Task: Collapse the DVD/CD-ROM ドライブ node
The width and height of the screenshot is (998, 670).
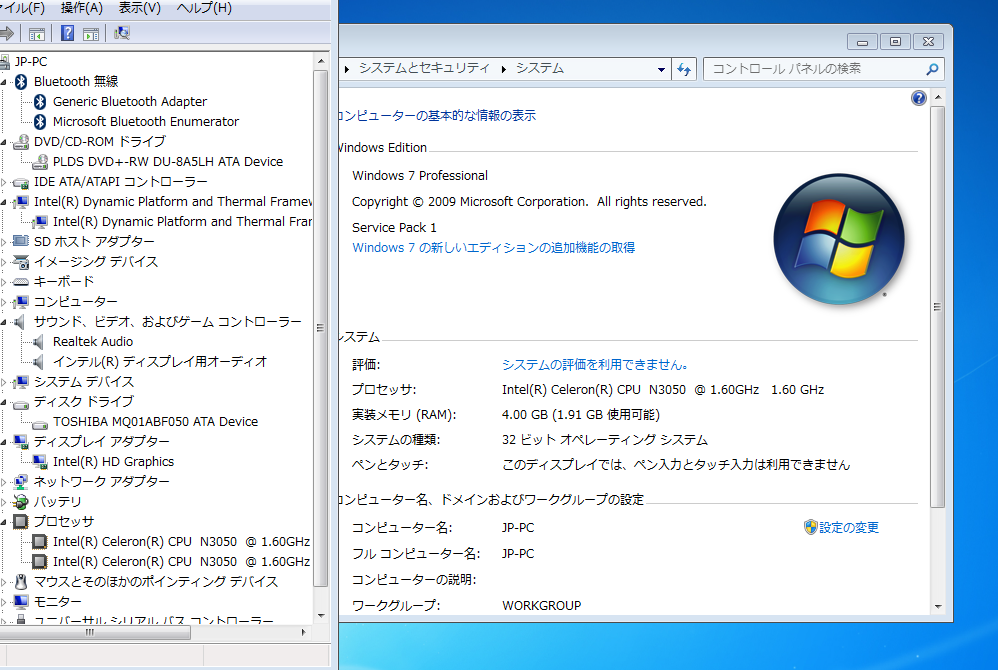Action: pyautogui.click(x=3, y=142)
